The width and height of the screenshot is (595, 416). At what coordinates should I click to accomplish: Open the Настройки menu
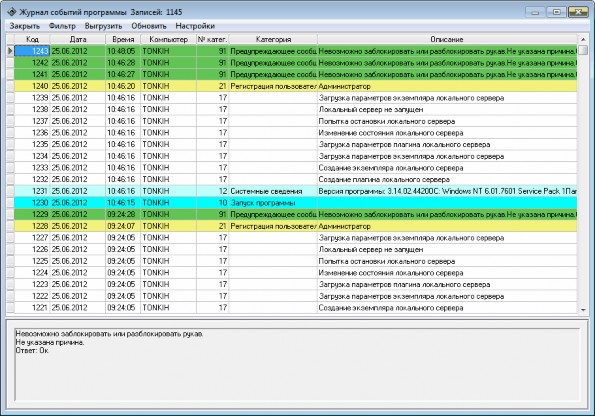coord(195,26)
